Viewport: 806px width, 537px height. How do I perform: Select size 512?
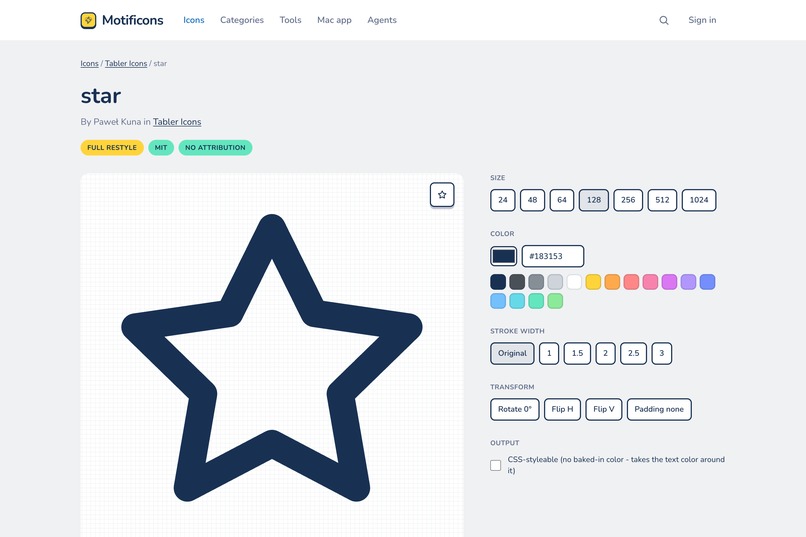[x=662, y=200]
